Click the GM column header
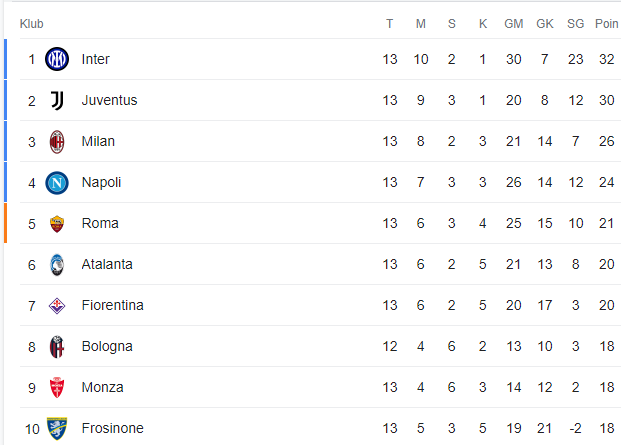The width and height of the screenshot is (621, 445). pyautogui.click(x=514, y=24)
